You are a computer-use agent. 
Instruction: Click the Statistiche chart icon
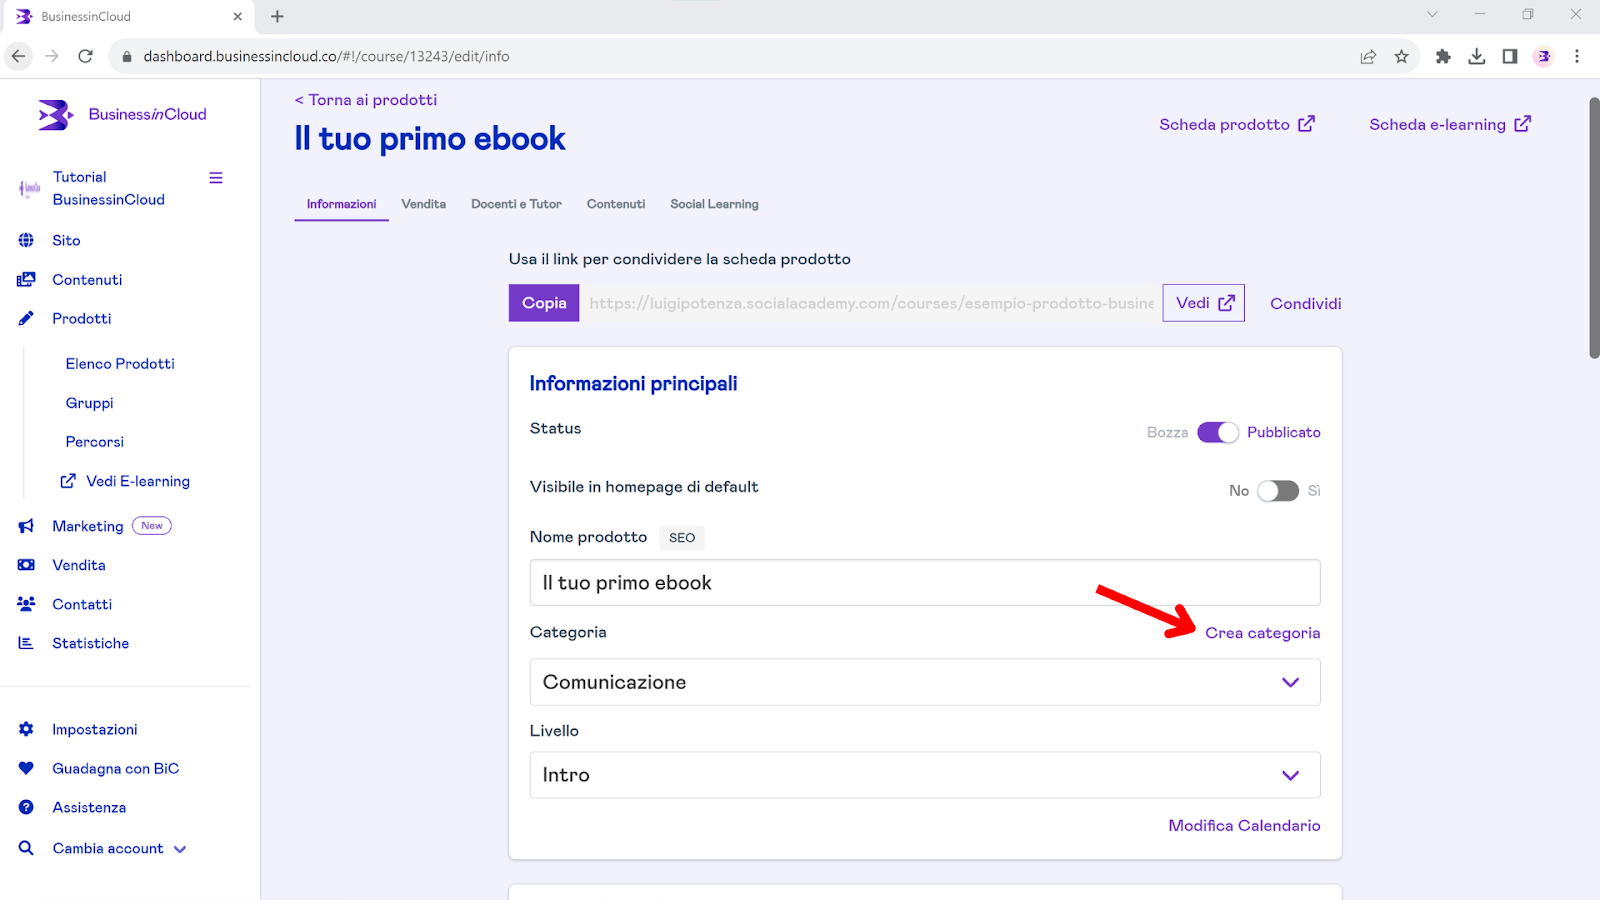click(x=26, y=643)
